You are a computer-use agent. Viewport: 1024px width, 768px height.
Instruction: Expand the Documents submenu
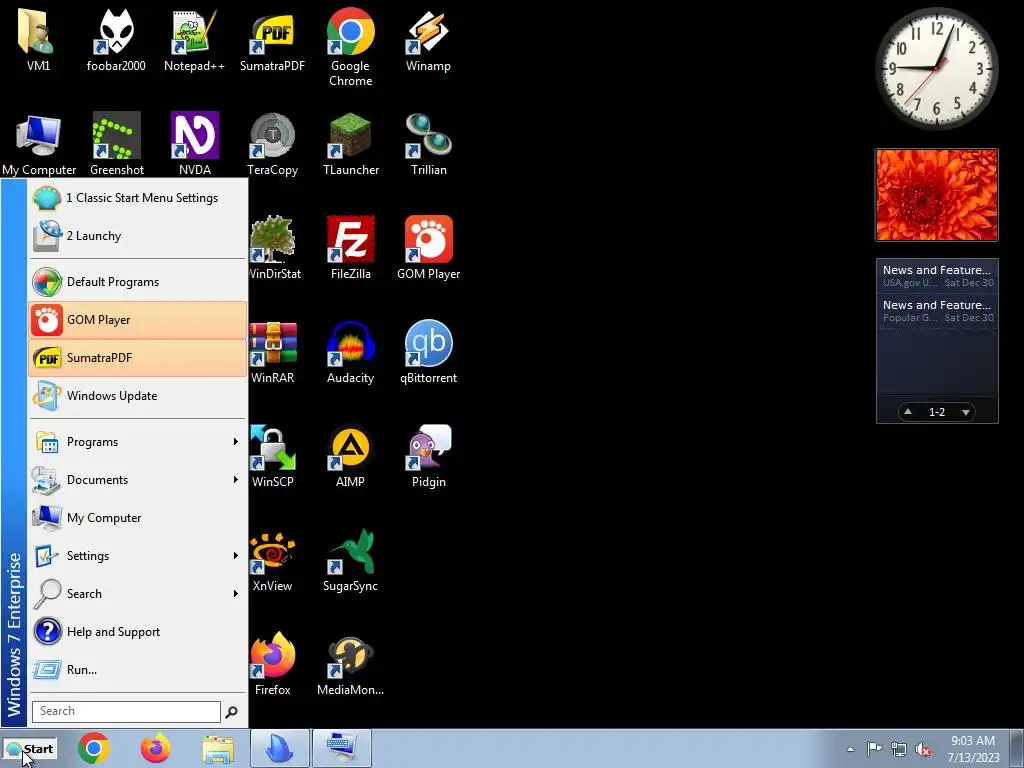click(x=138, y=479)
